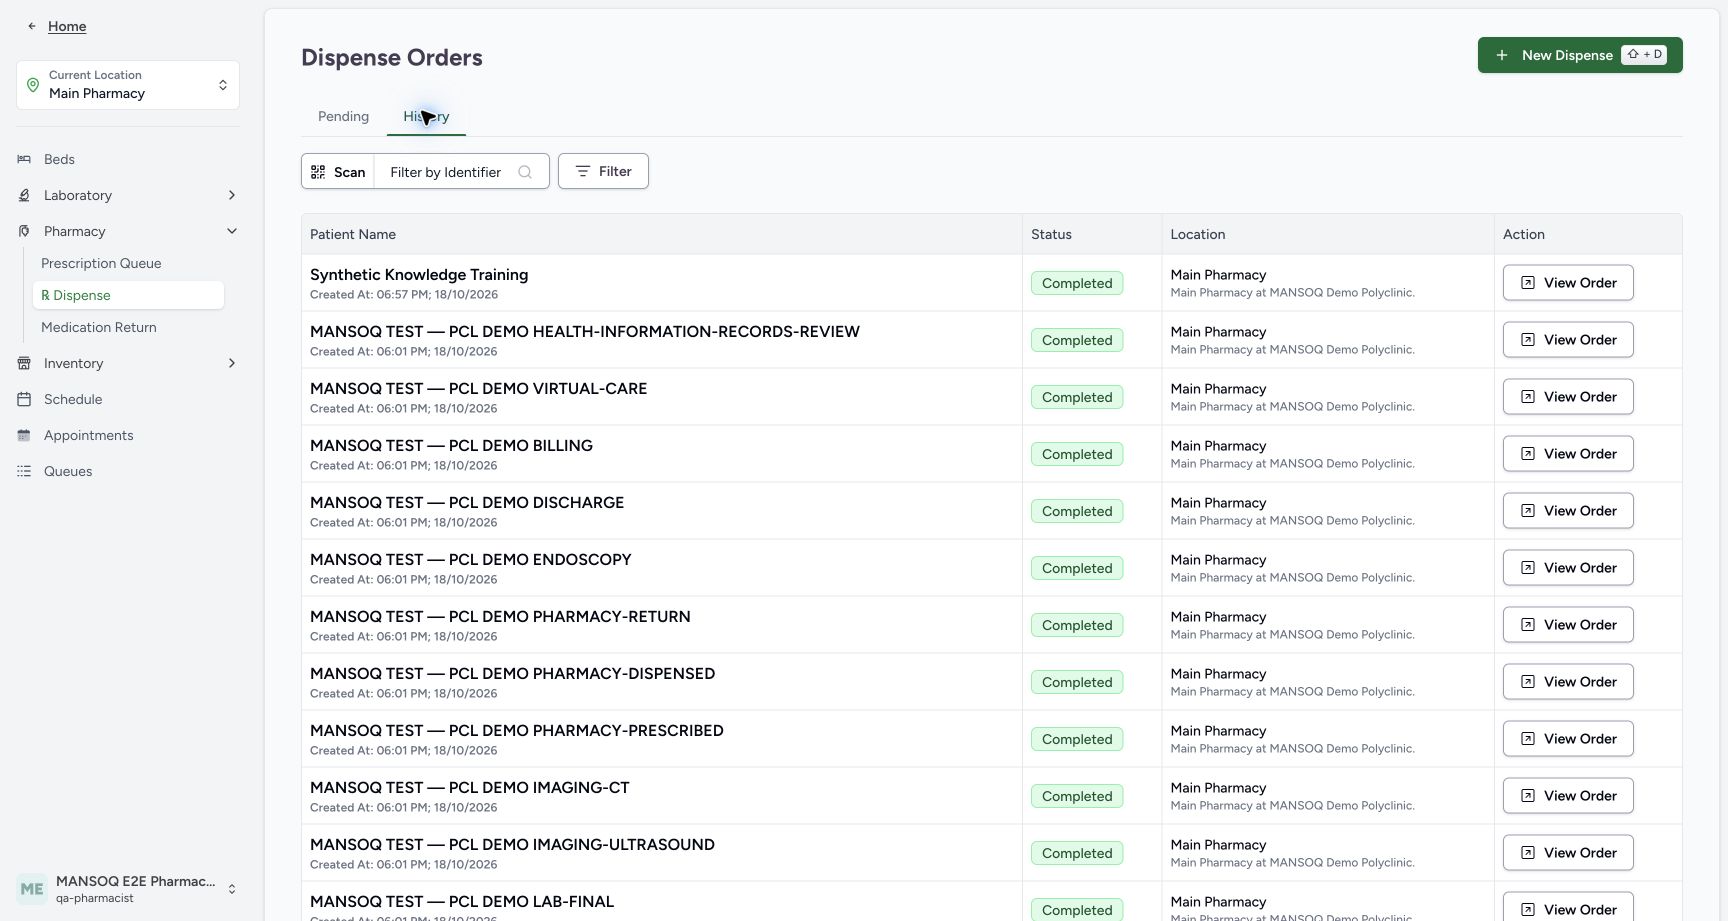Viewport: 1728px width, 921px height.
Task: View Order for Synthetic Knowledge Training
Action: (1568, 283)
